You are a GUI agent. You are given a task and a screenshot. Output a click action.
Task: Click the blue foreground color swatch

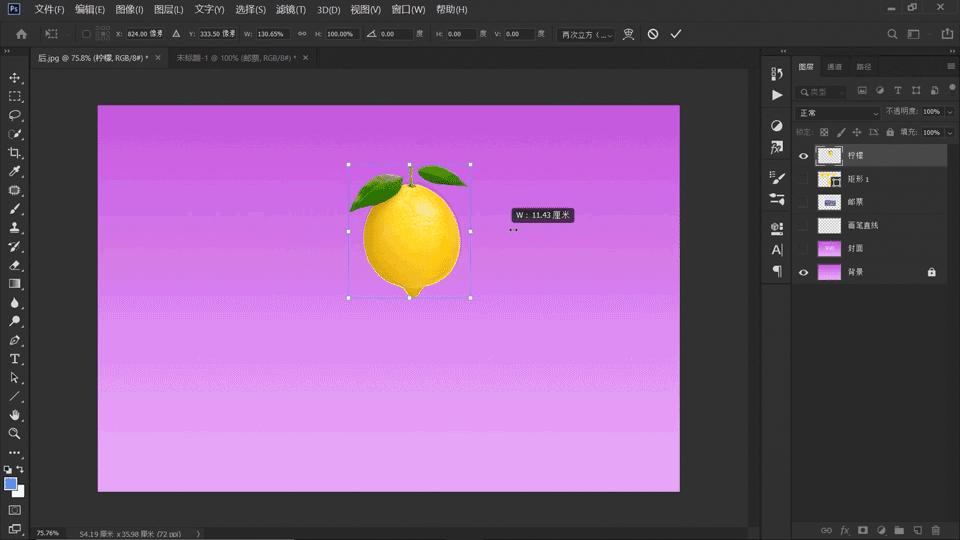[11, 484]
